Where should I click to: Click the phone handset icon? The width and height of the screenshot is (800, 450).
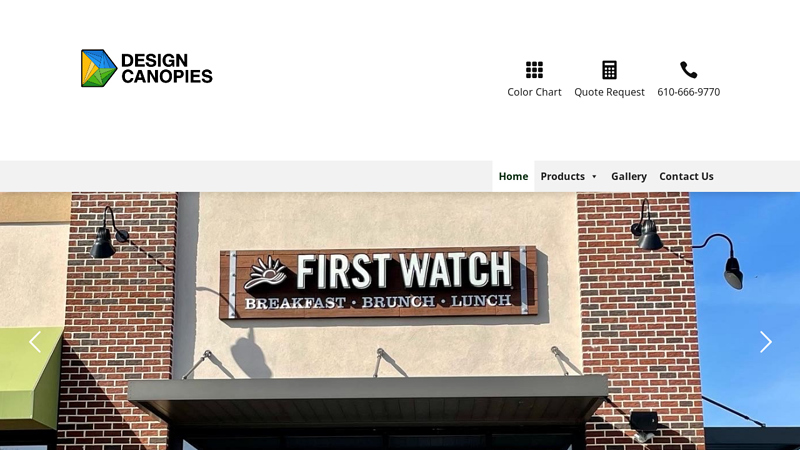tap(688, 70)
